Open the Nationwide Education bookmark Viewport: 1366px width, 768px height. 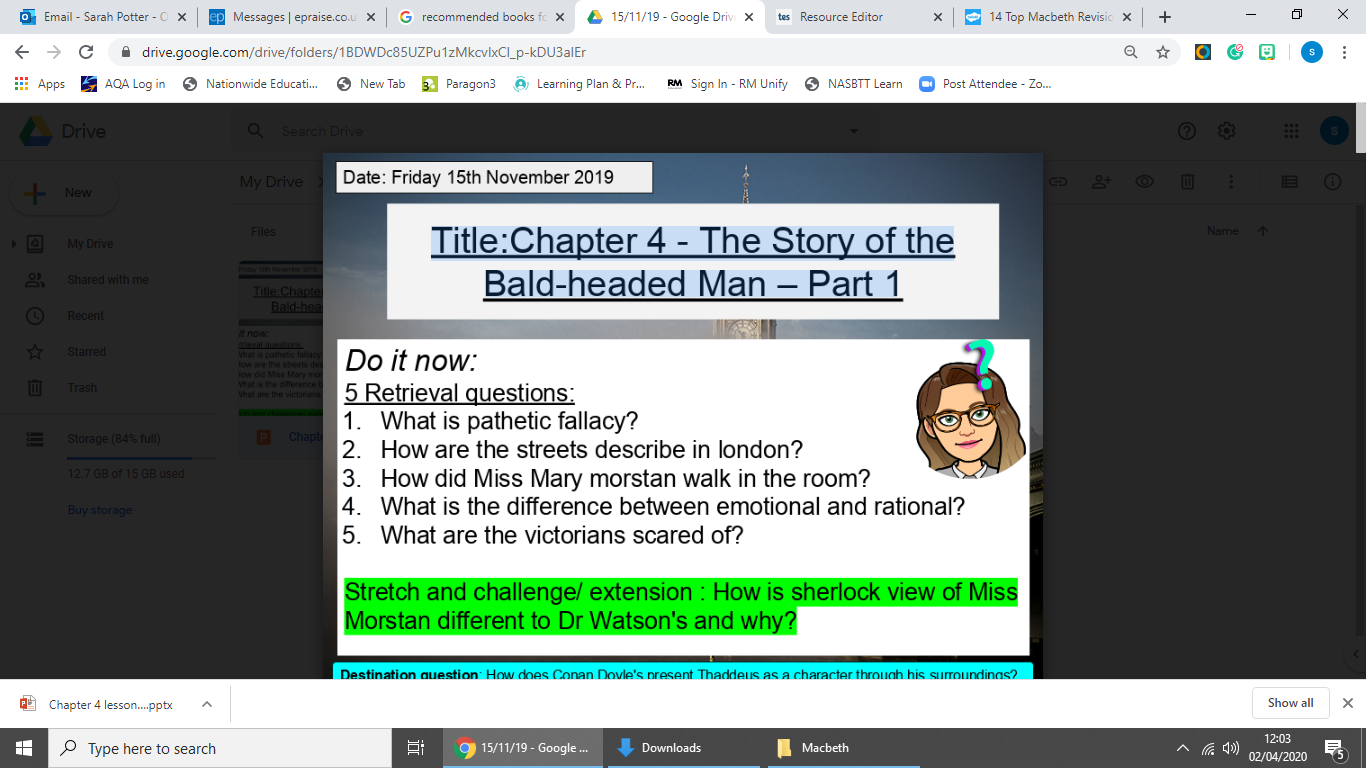(x=250, y=84)
